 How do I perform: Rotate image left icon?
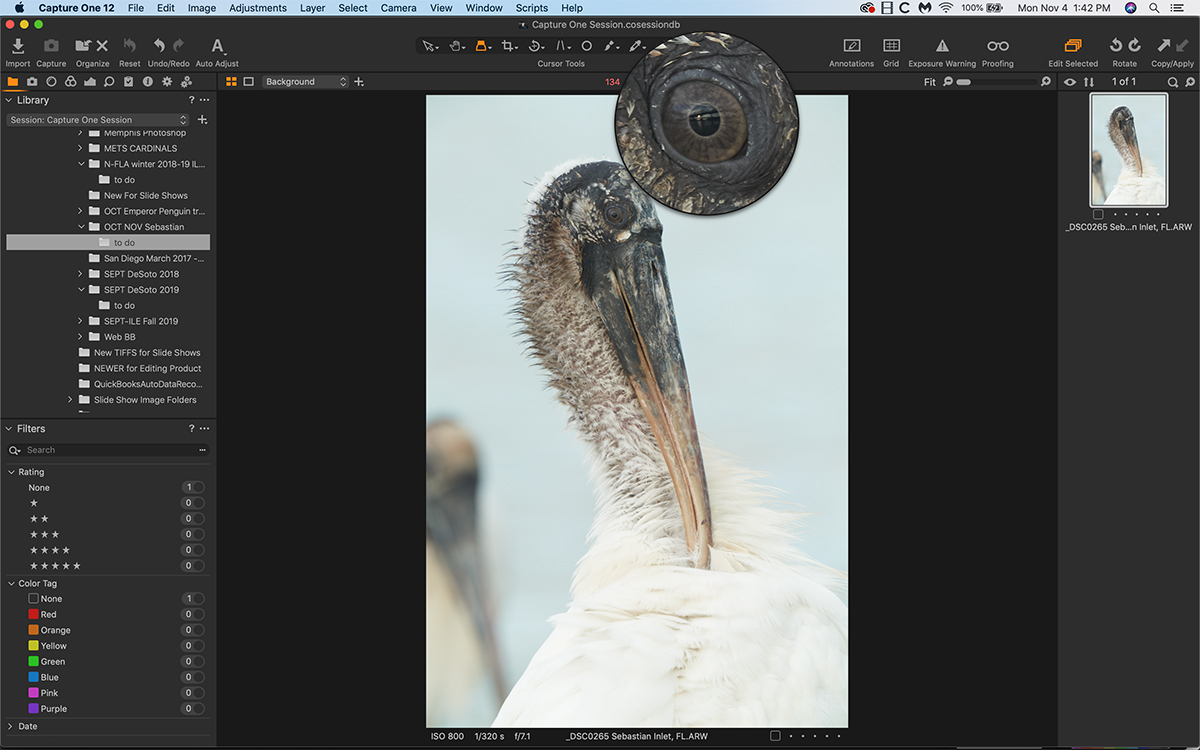pos(1116,46)
